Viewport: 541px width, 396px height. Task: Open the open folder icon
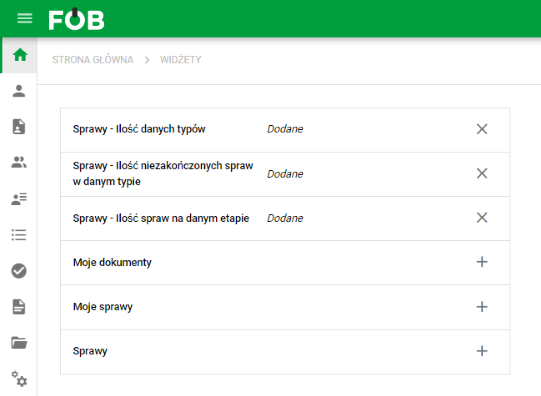tap(19, 343)
